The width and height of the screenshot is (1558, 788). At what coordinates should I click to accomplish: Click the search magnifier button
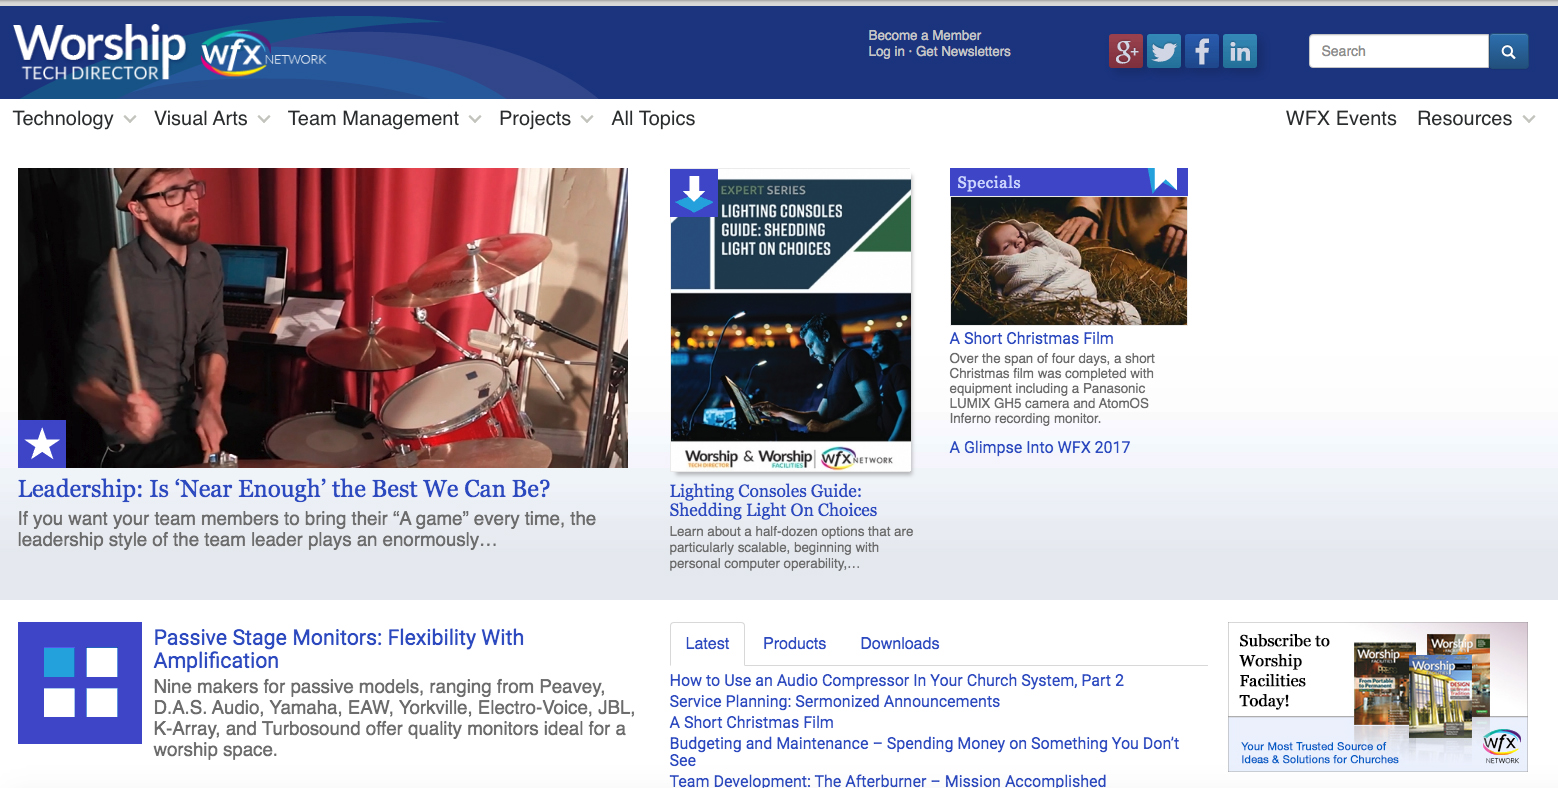coord(1508,51)
